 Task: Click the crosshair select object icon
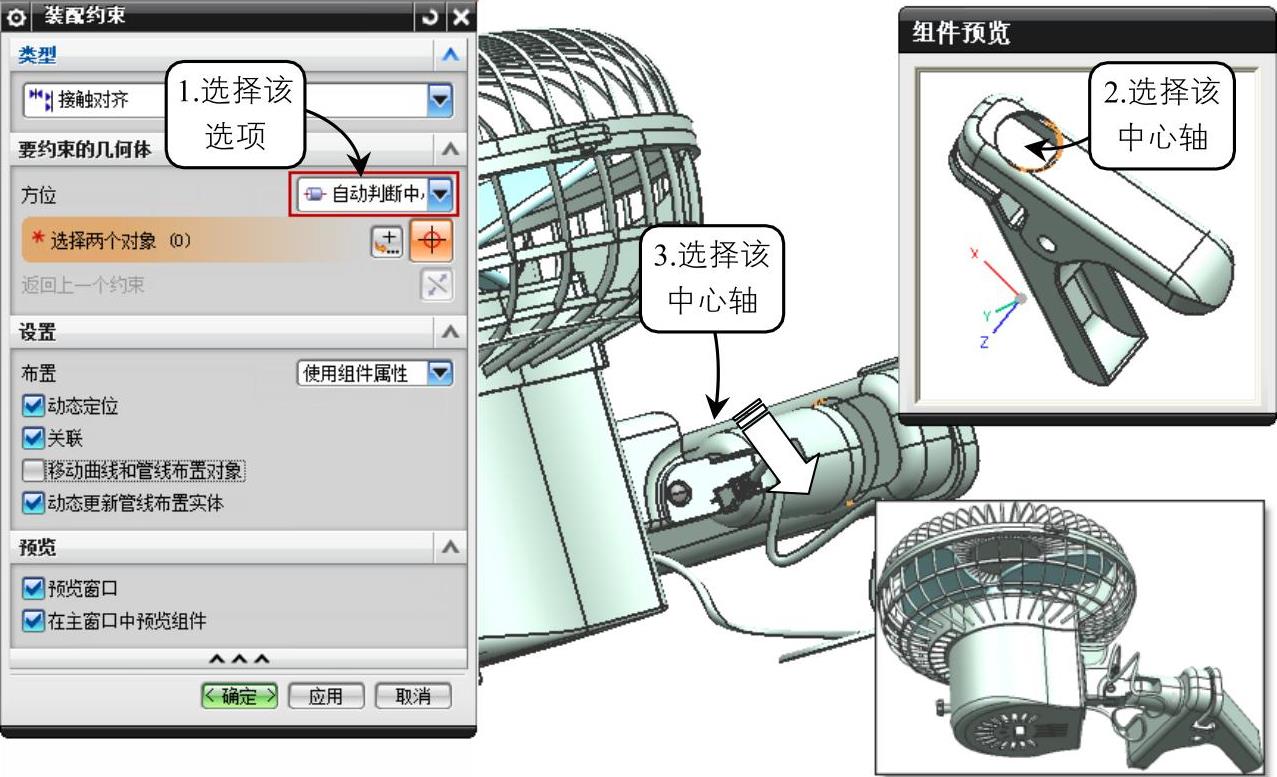point(431,241)
